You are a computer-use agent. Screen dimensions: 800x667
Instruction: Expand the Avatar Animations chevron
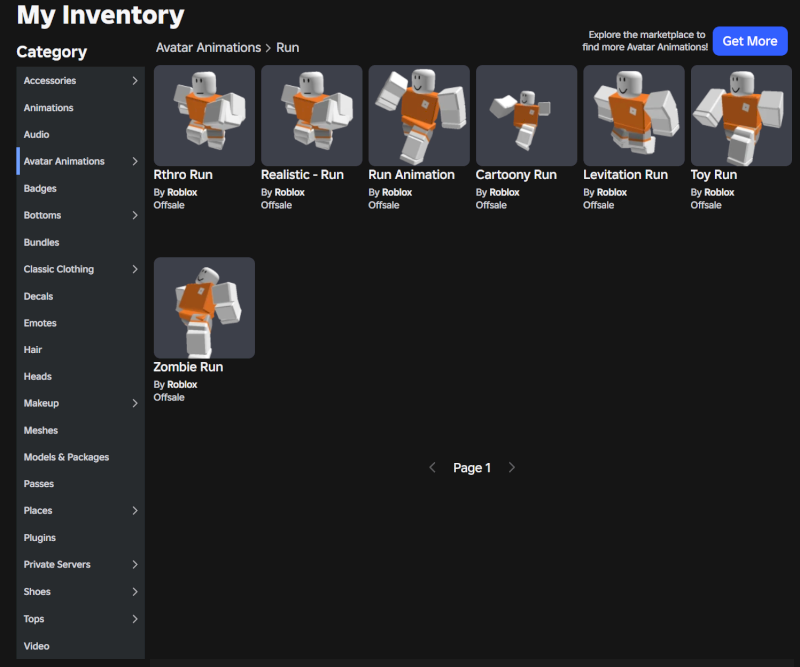tap(135, 161)
